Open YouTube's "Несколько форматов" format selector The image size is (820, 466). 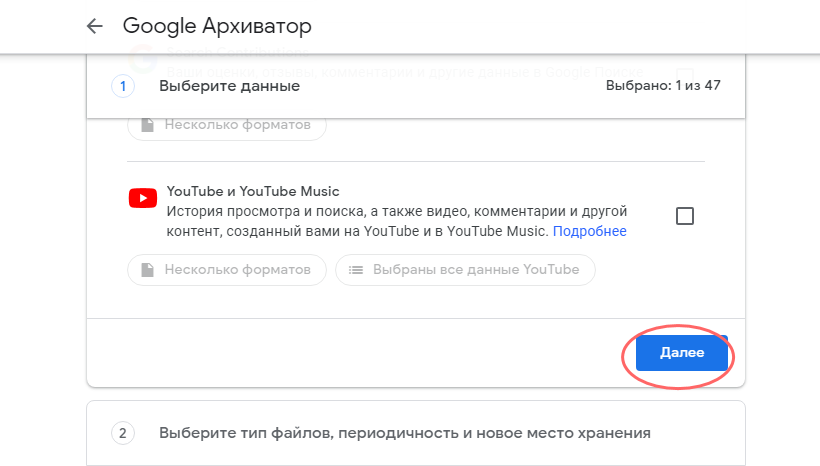(227, 270)
